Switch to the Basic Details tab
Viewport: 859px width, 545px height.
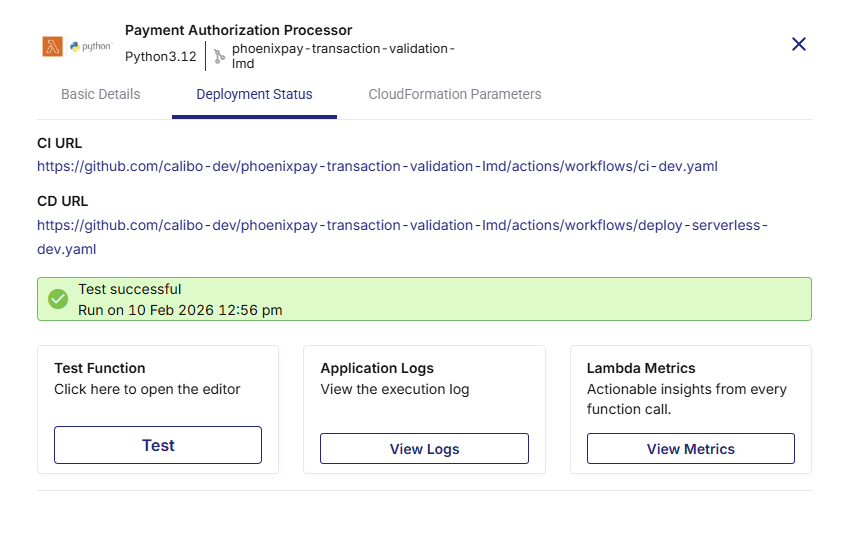pos(100,94)
